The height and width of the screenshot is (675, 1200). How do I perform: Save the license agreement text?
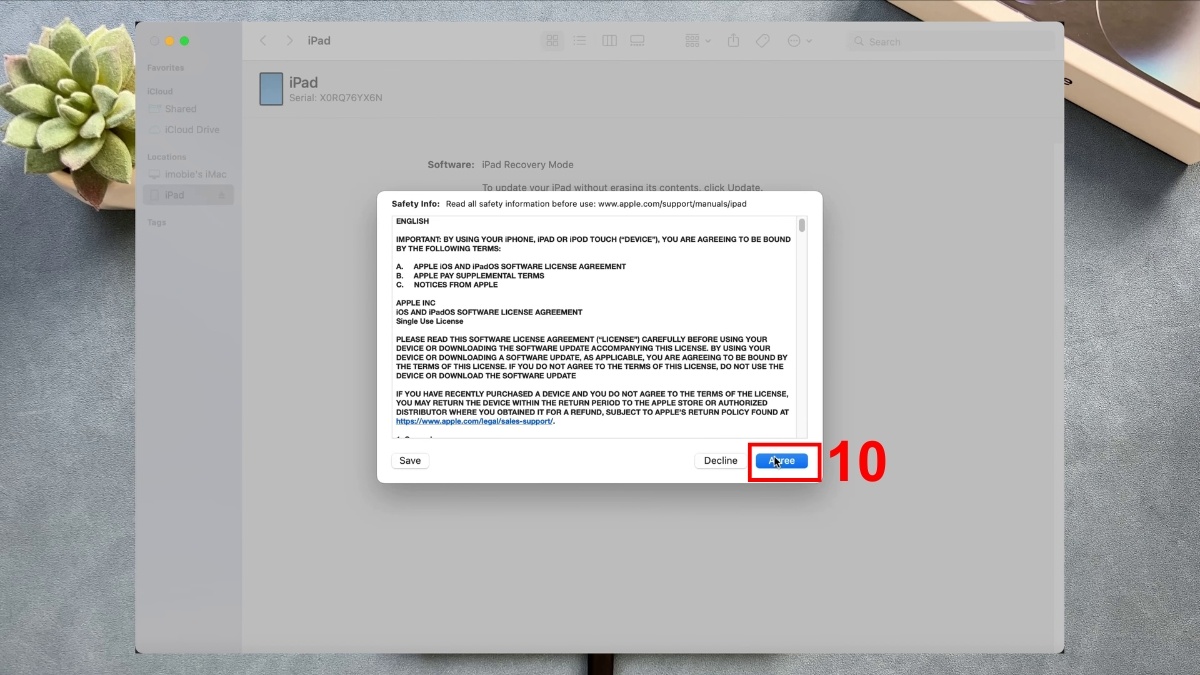pos(410,461)
